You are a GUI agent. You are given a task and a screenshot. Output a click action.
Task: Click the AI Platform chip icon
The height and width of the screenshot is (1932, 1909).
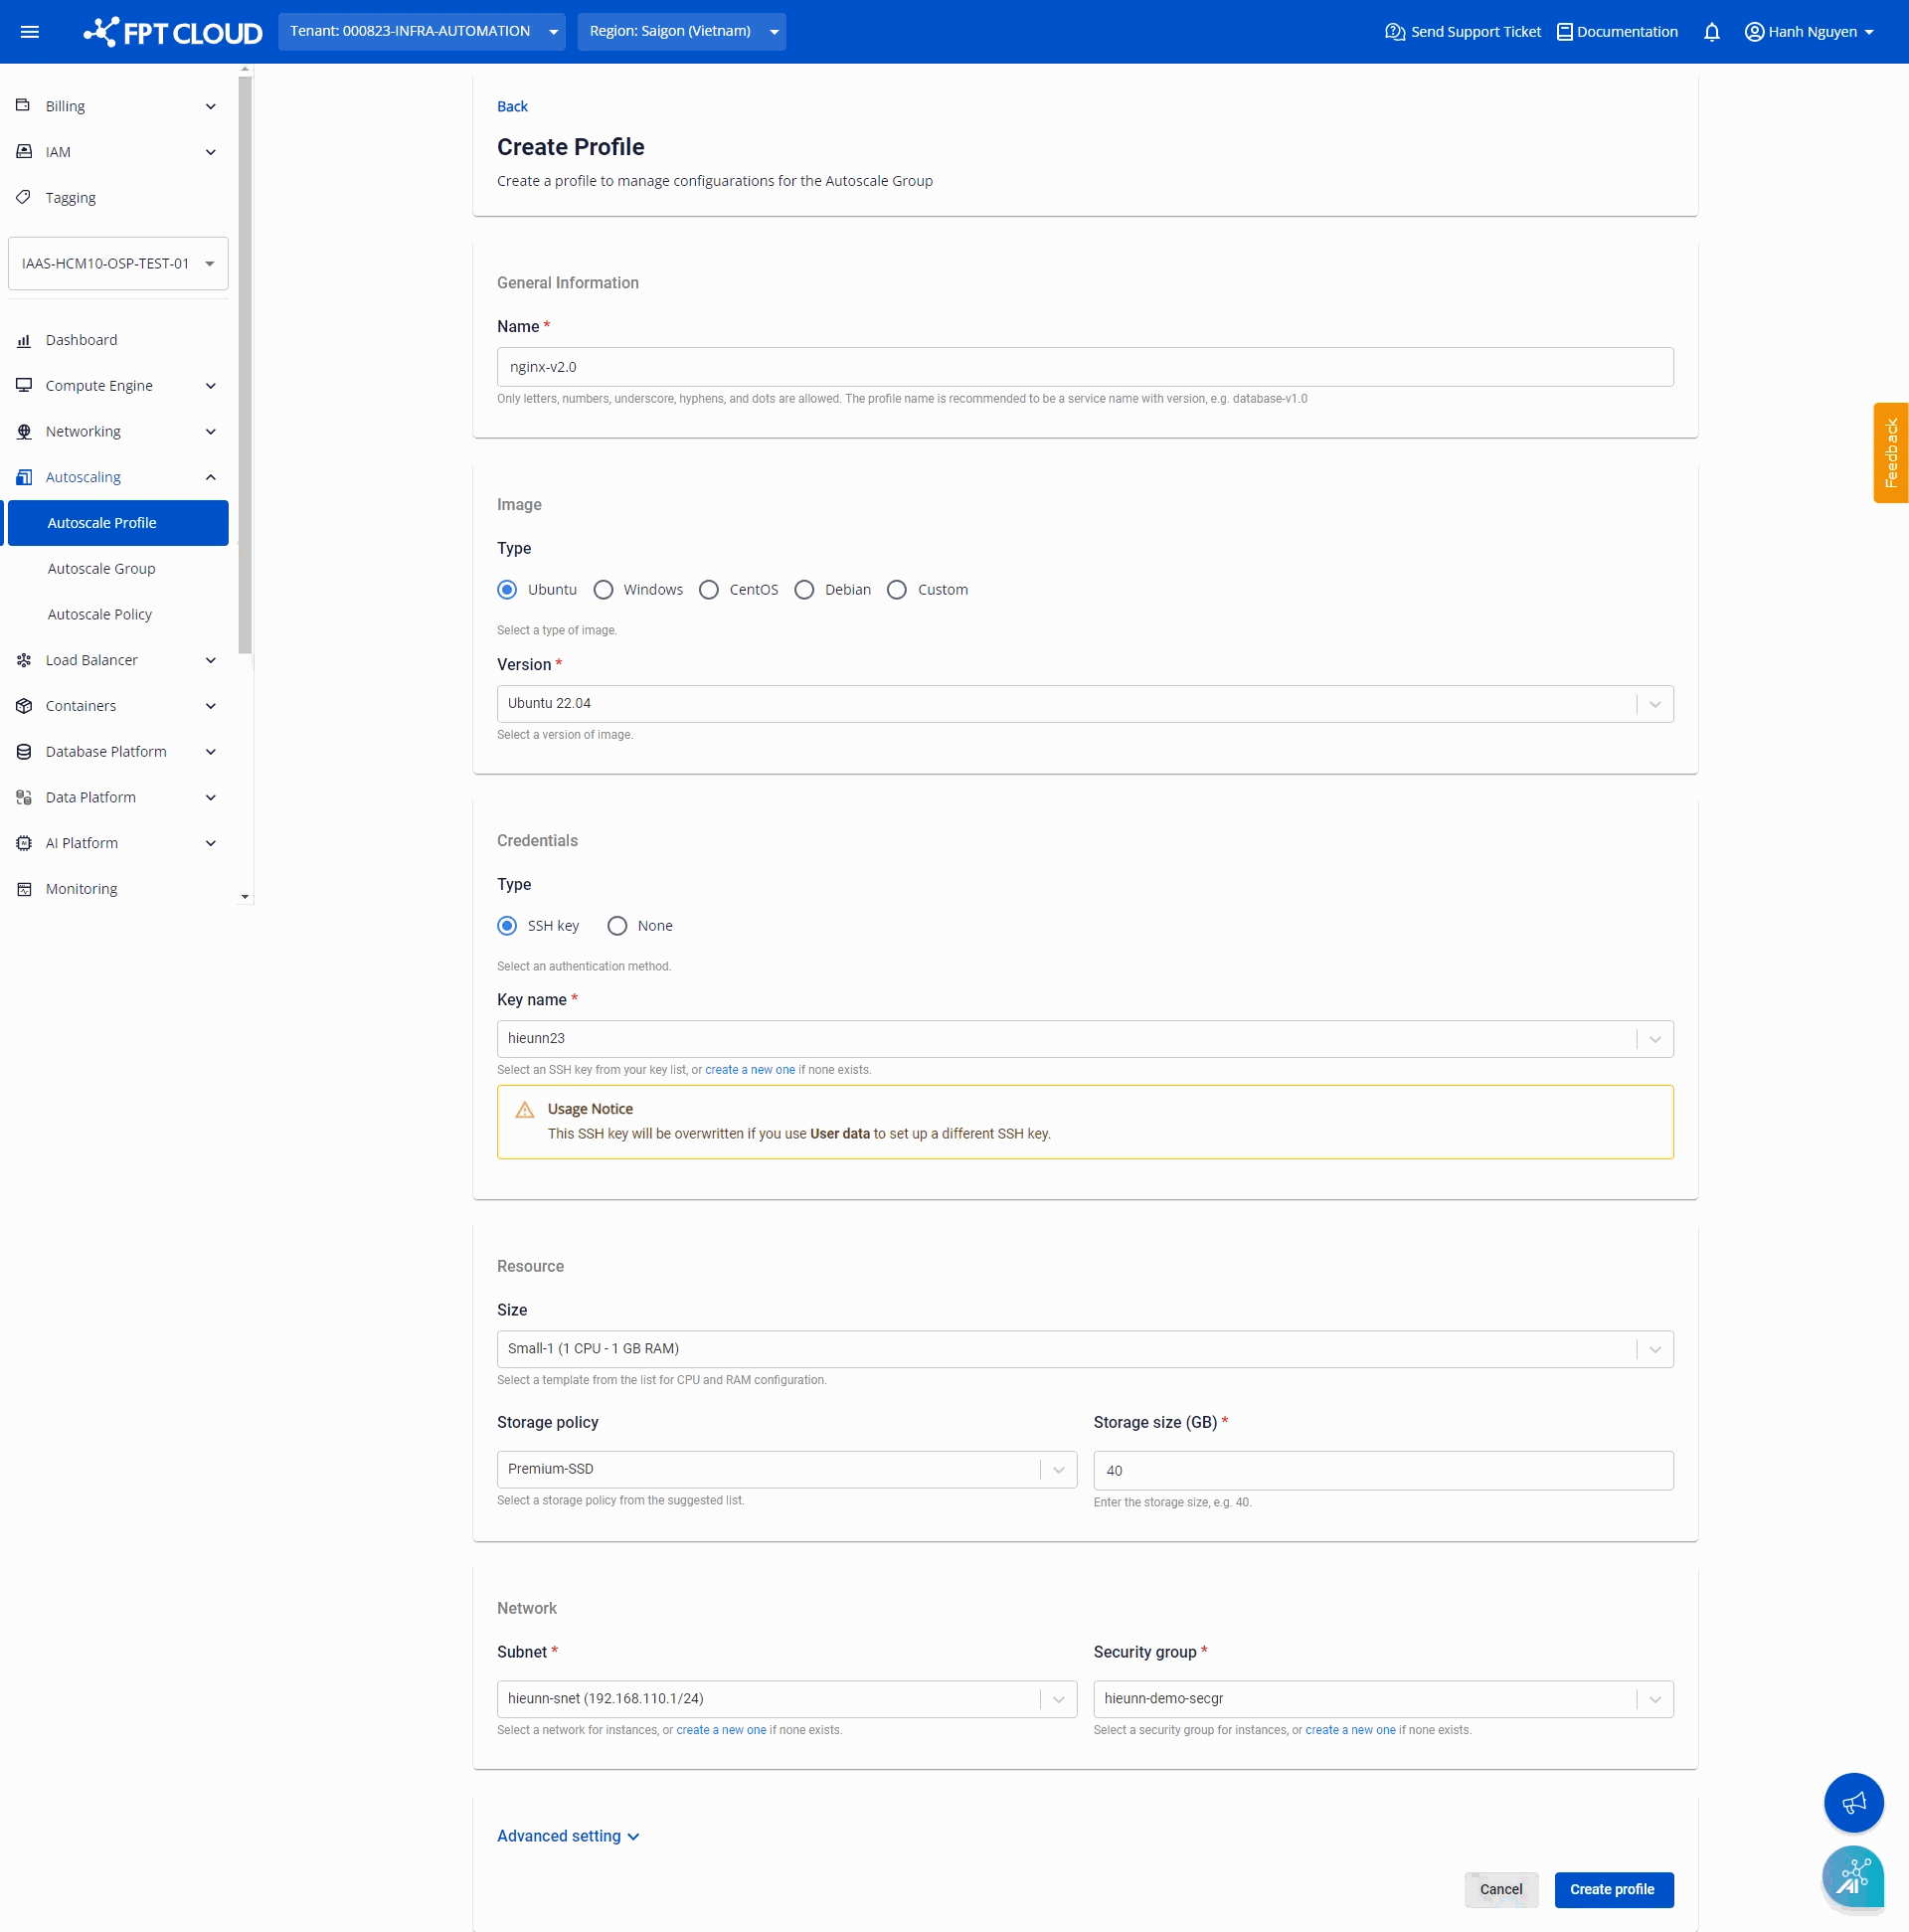coord(24,843)
